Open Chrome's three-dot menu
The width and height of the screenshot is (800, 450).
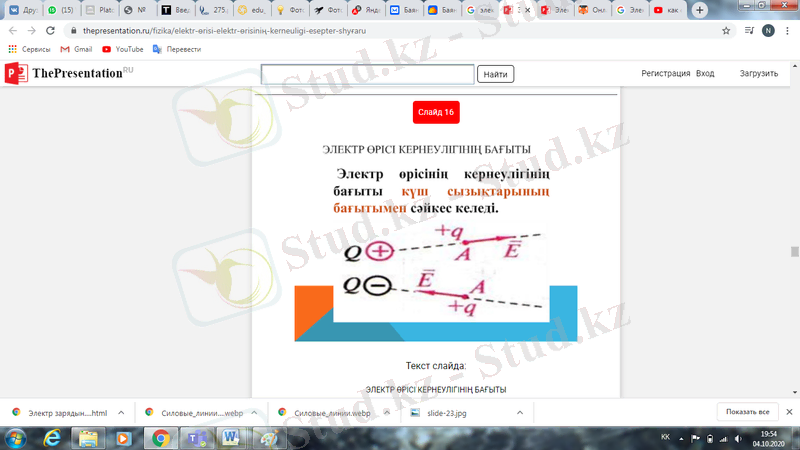tap(787, 31)
